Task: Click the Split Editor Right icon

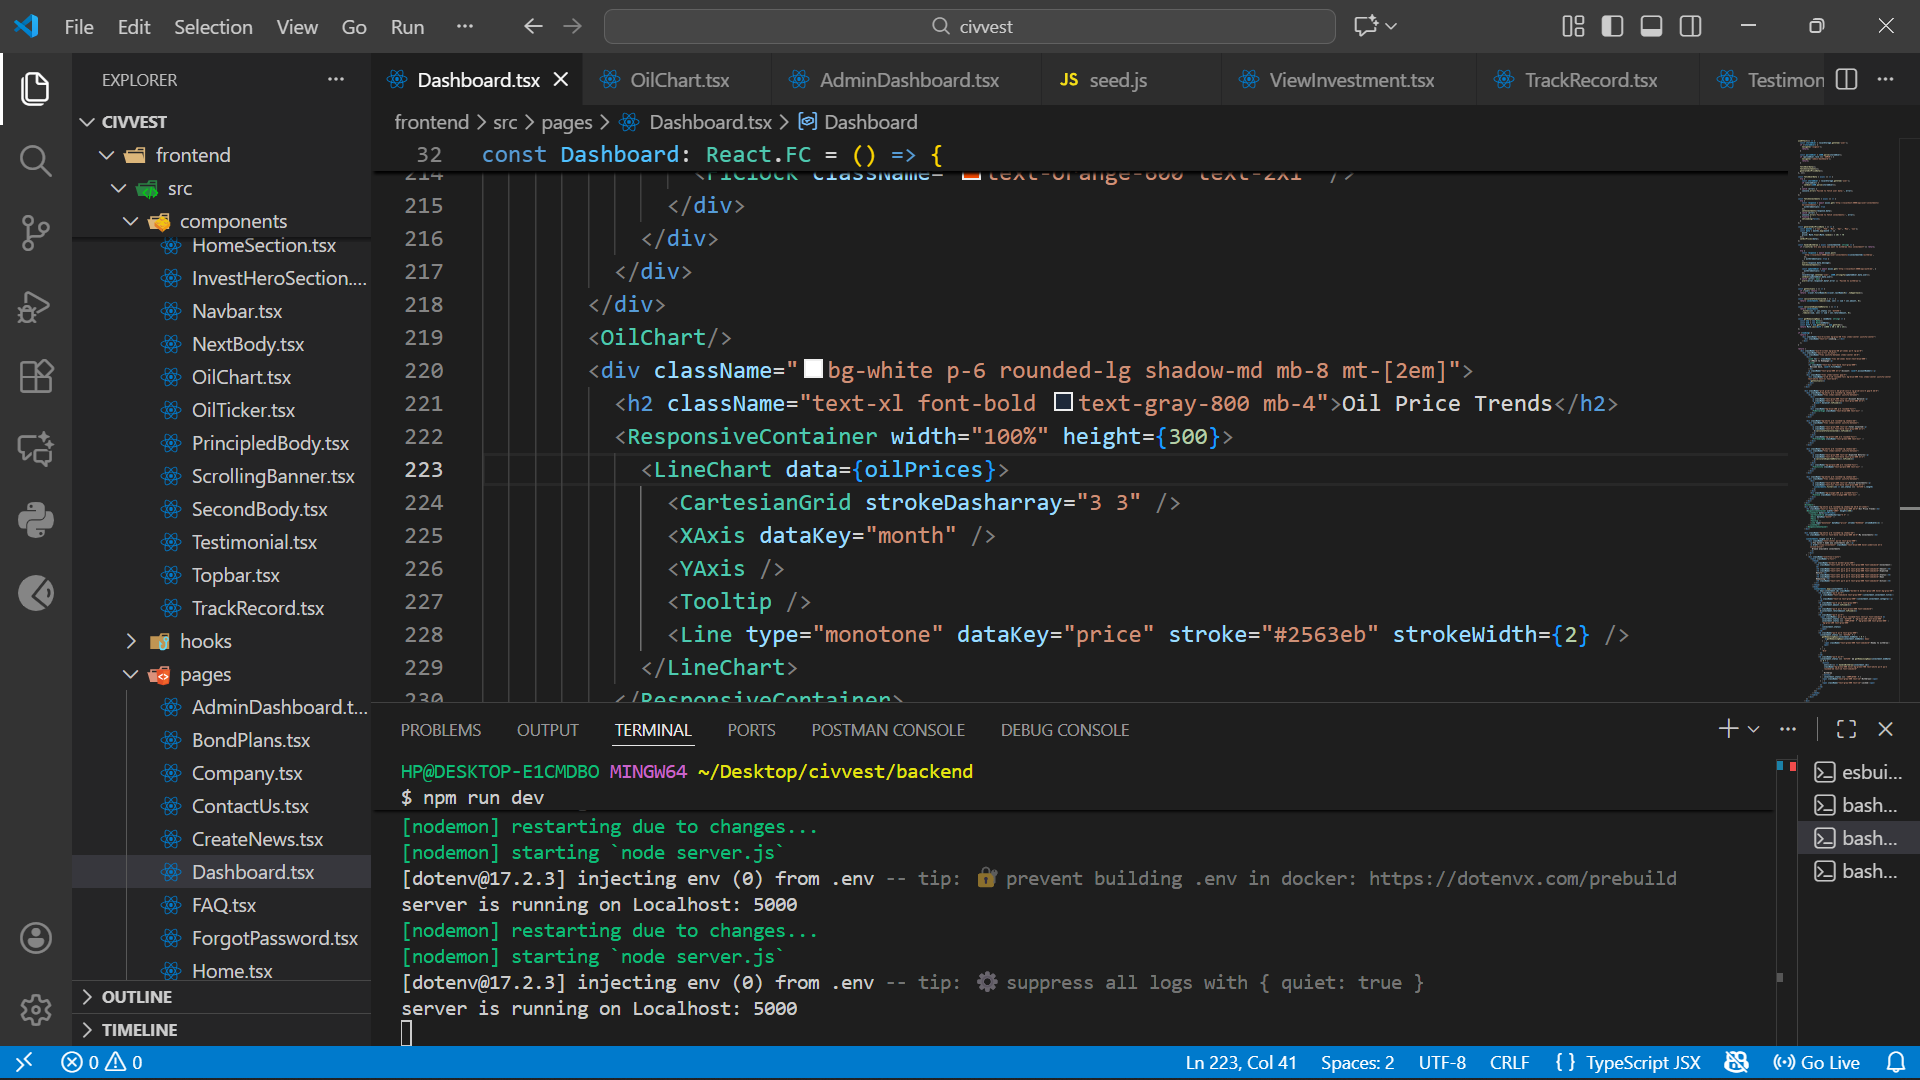Action: 1847,80
